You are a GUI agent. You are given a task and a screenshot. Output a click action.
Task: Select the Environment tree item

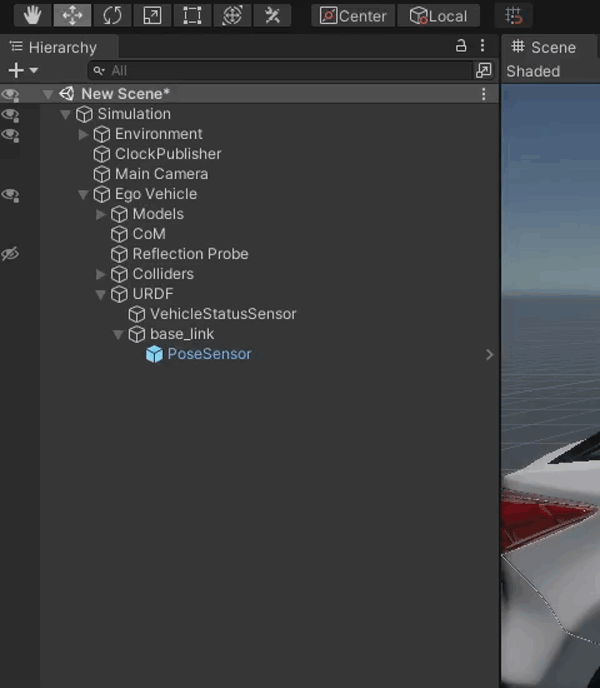pos(158,134)
